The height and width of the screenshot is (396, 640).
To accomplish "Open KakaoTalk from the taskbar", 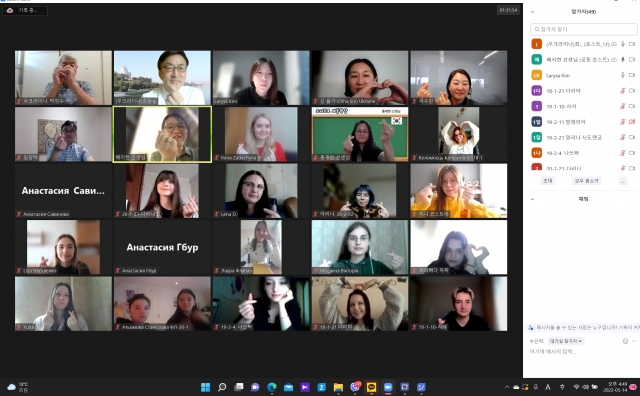I will coord(371,387).
